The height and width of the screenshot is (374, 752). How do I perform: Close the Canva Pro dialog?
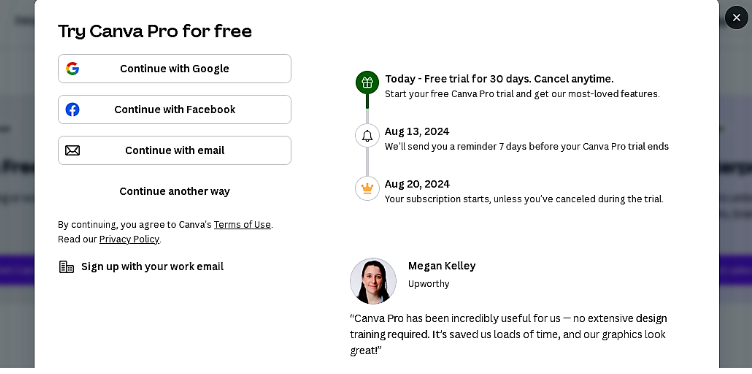[736, 18]
